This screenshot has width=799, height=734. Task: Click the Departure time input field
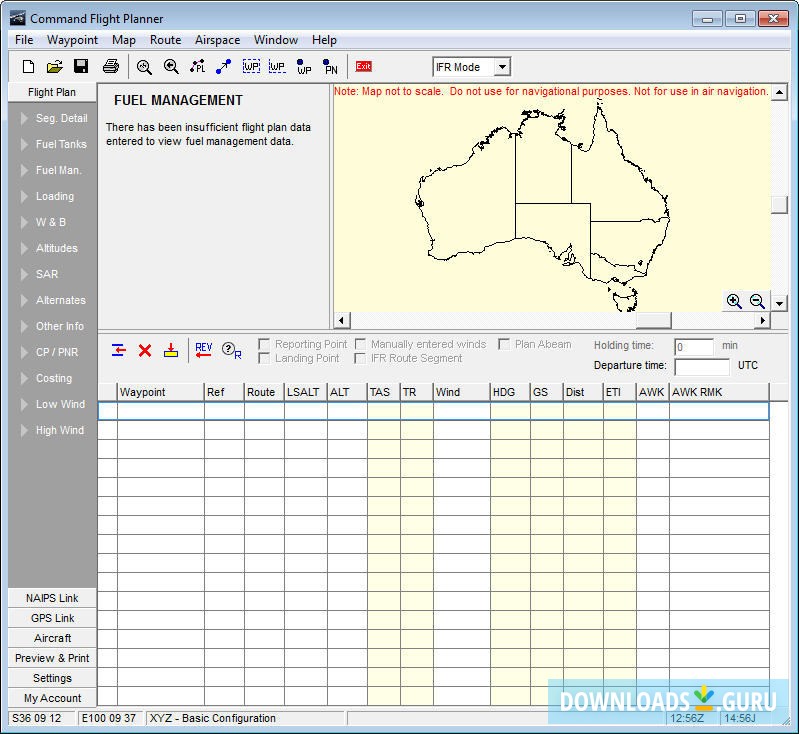click(x=702, y=366)
